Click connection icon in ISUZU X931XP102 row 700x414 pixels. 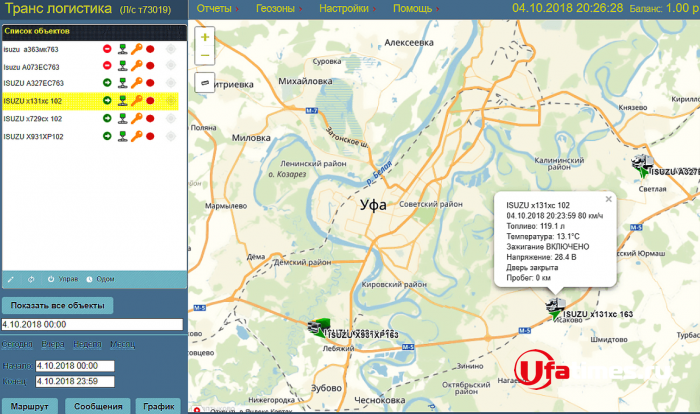[x=122, y=136]
